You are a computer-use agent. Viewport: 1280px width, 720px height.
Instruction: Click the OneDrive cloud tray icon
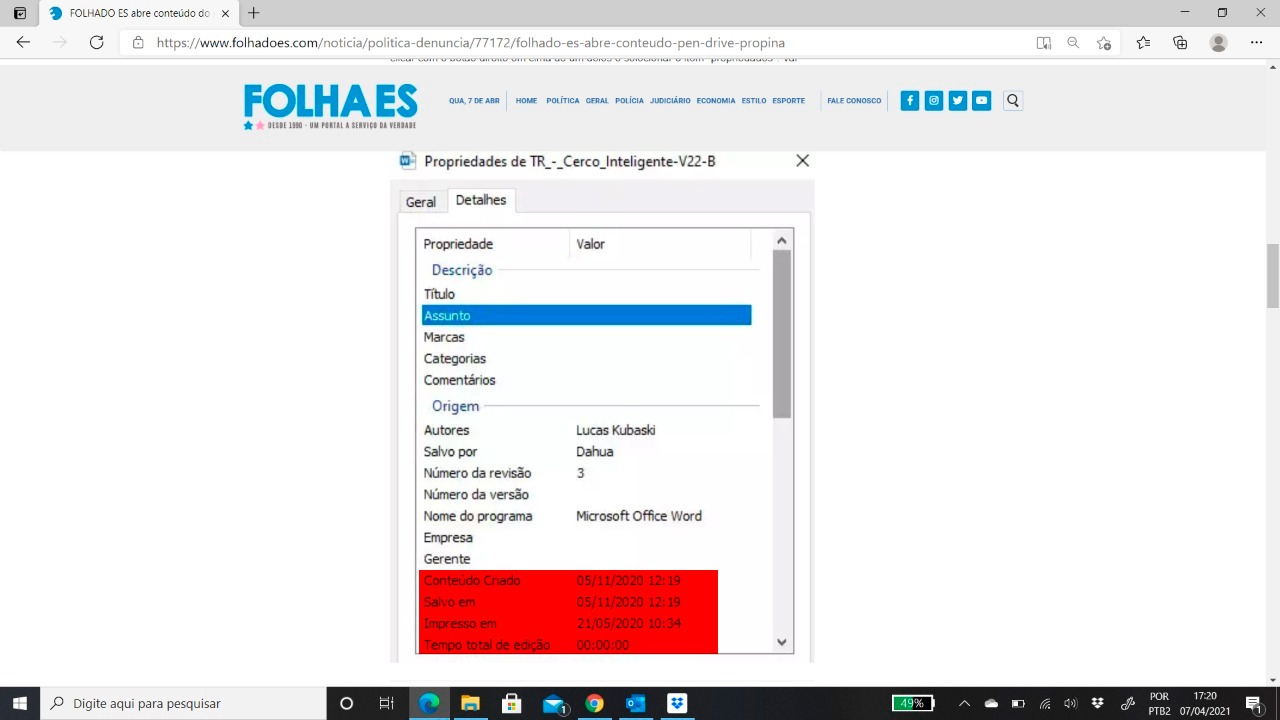(x=991, y=703)
